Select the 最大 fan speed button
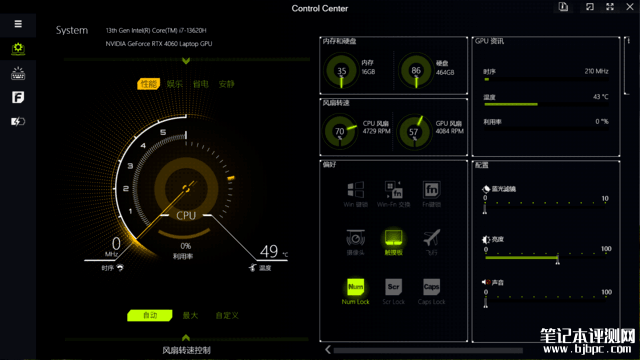Image resolution: width=640 pixels, height=360 pixels. pos(190,316)
